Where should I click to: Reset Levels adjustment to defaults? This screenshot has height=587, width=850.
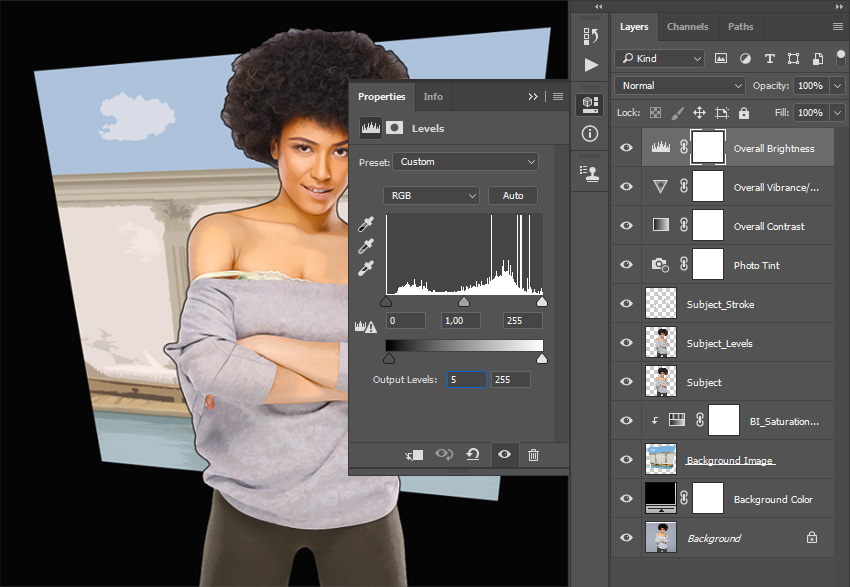click(473, 455)
